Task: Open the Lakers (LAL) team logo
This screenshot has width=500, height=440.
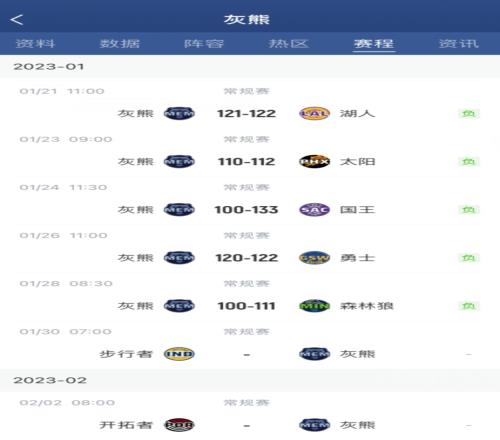Action: point(314,114)
